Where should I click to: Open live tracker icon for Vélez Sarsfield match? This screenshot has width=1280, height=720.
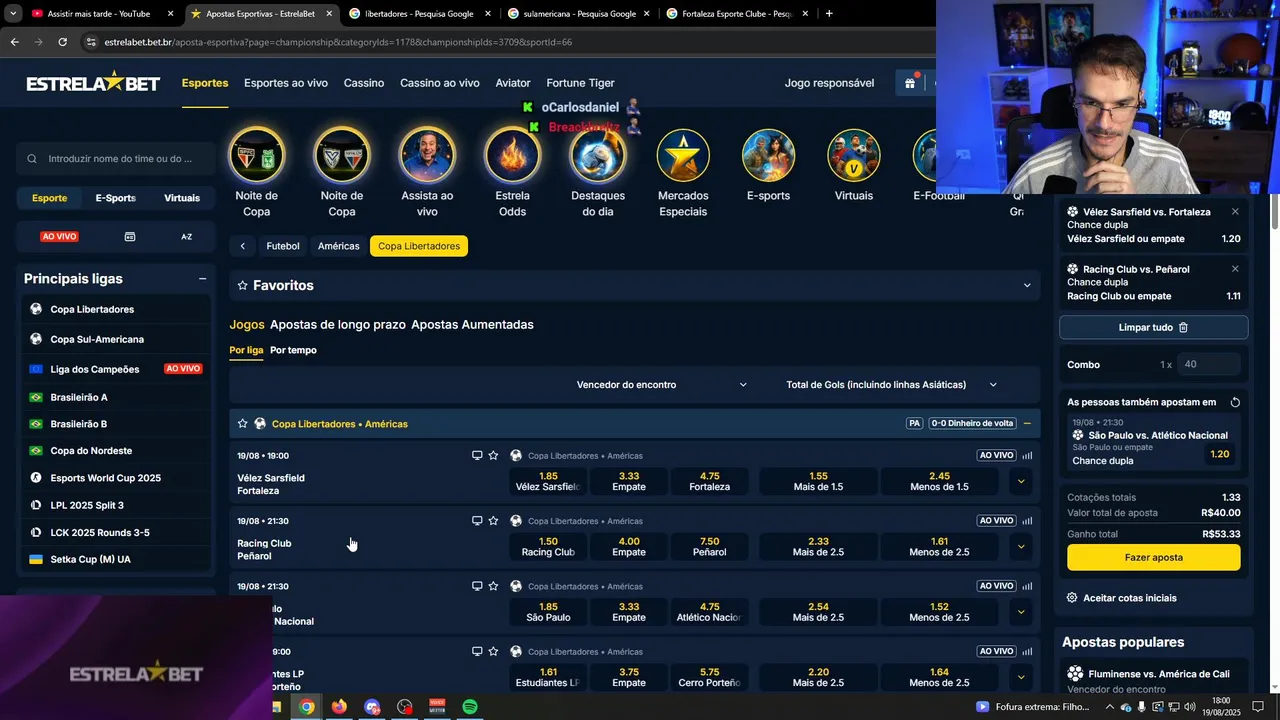(x=477, y=456)
